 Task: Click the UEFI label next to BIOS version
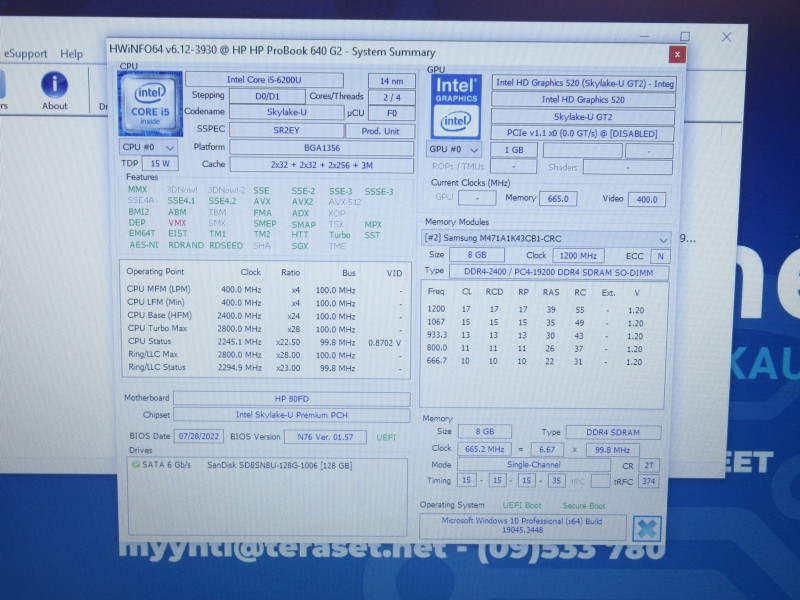point(386,437)
